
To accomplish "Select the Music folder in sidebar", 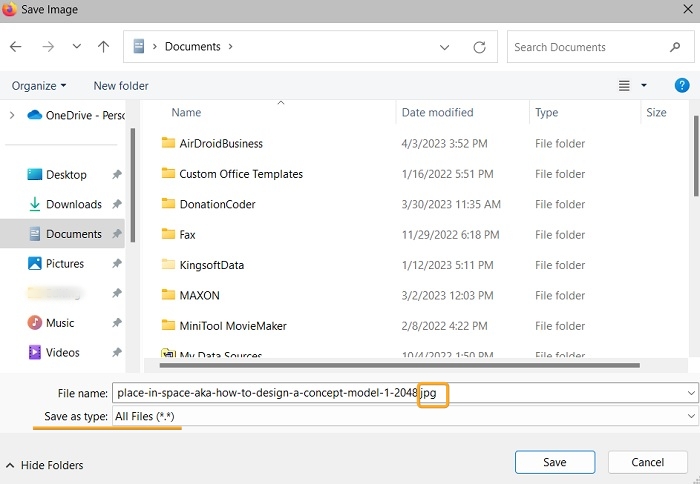I will click(60, 323).
